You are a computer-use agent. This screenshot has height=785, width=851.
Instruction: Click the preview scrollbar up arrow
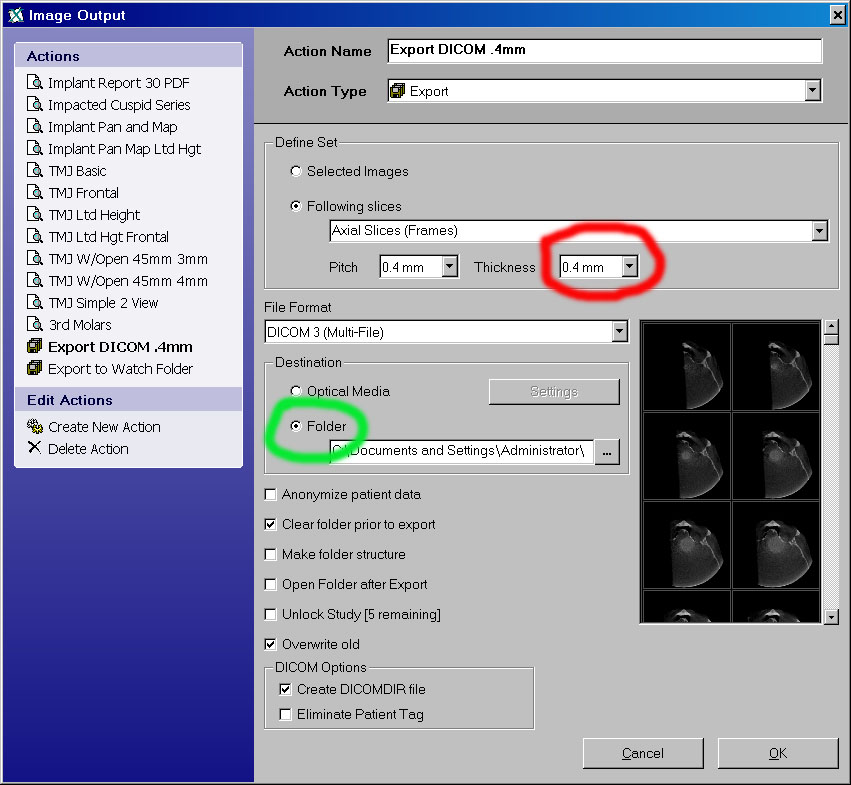click(831, 326)
